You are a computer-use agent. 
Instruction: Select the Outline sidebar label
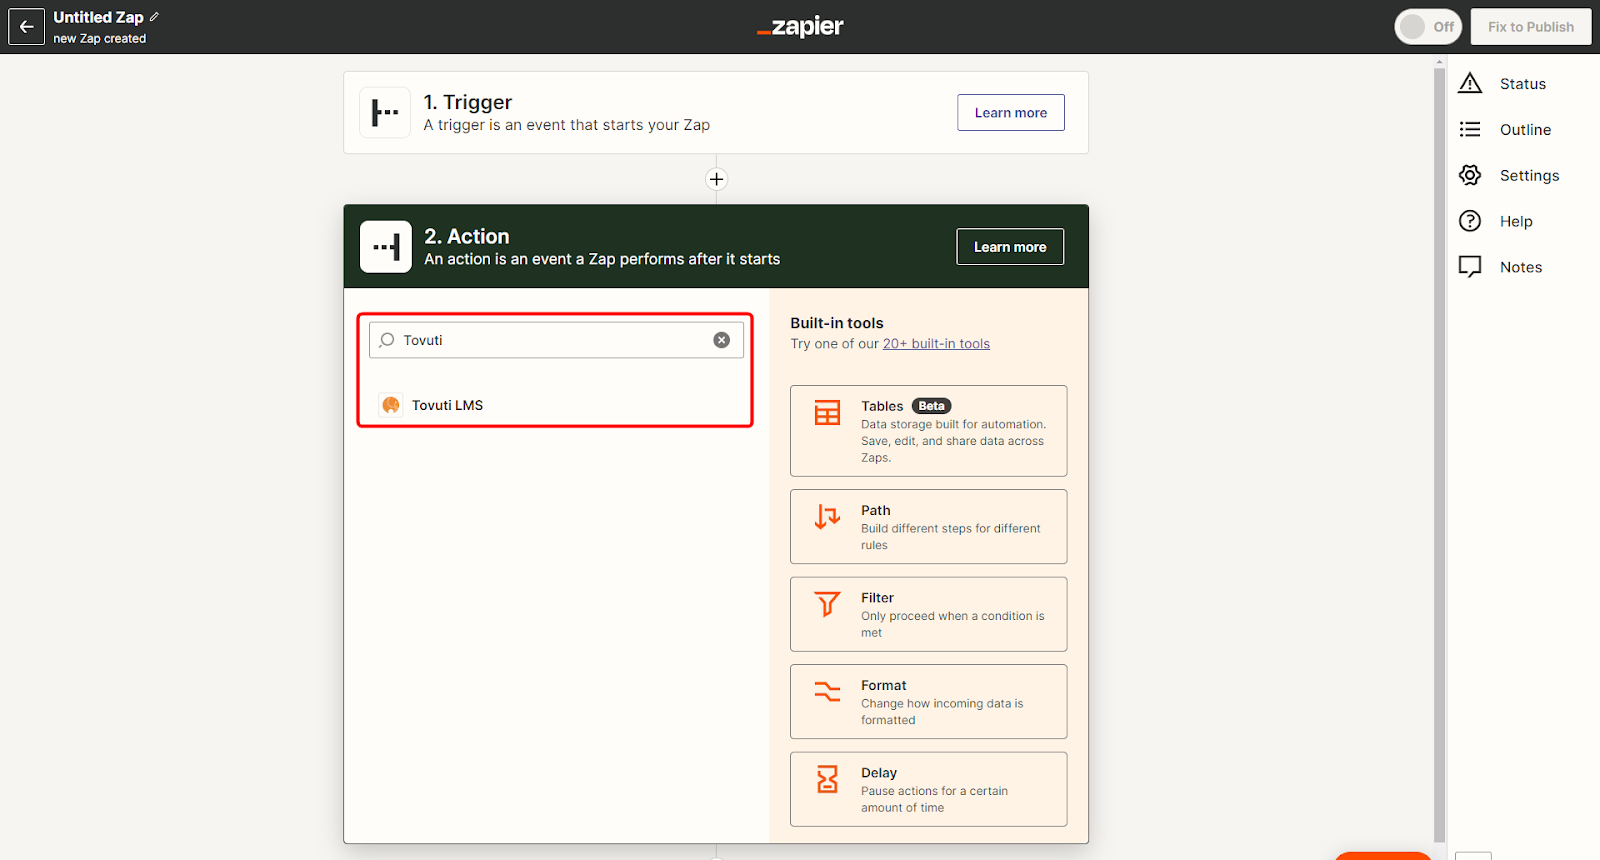pos(1525,130)
